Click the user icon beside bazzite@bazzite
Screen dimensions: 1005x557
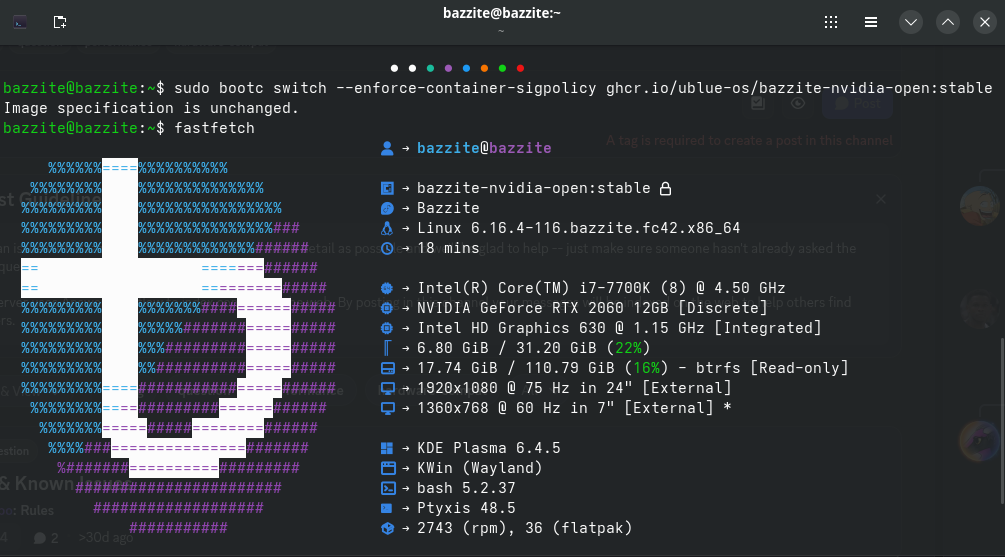(x=386, y=148)
